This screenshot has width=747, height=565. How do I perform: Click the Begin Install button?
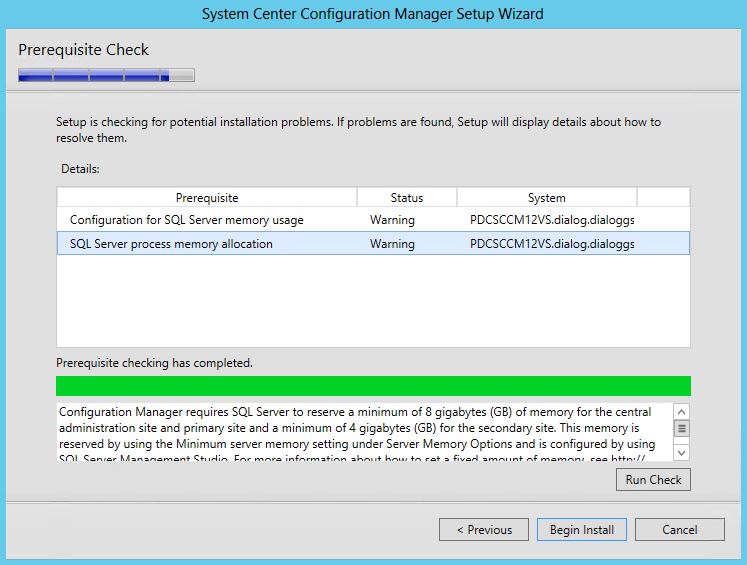click(582, 530)
